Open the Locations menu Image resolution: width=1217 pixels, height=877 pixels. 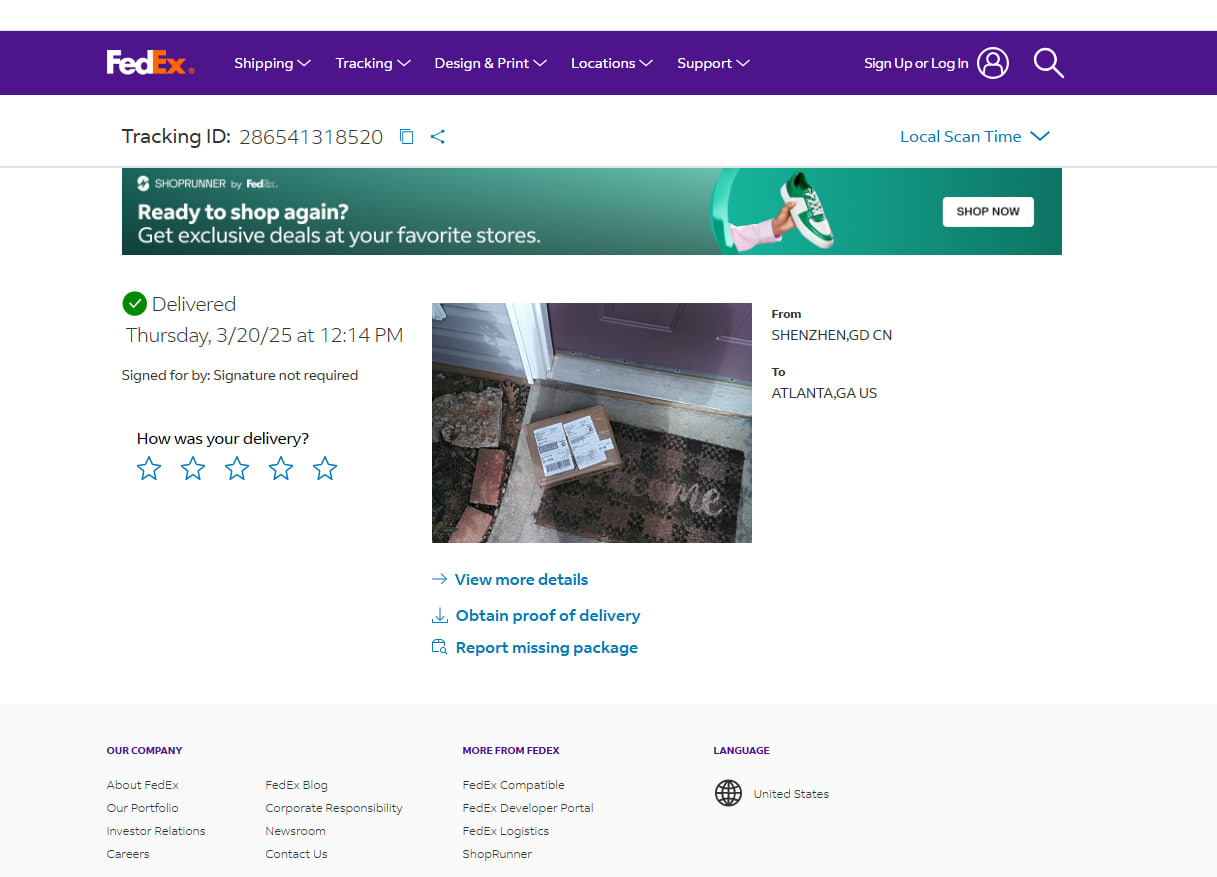point(611,63)
